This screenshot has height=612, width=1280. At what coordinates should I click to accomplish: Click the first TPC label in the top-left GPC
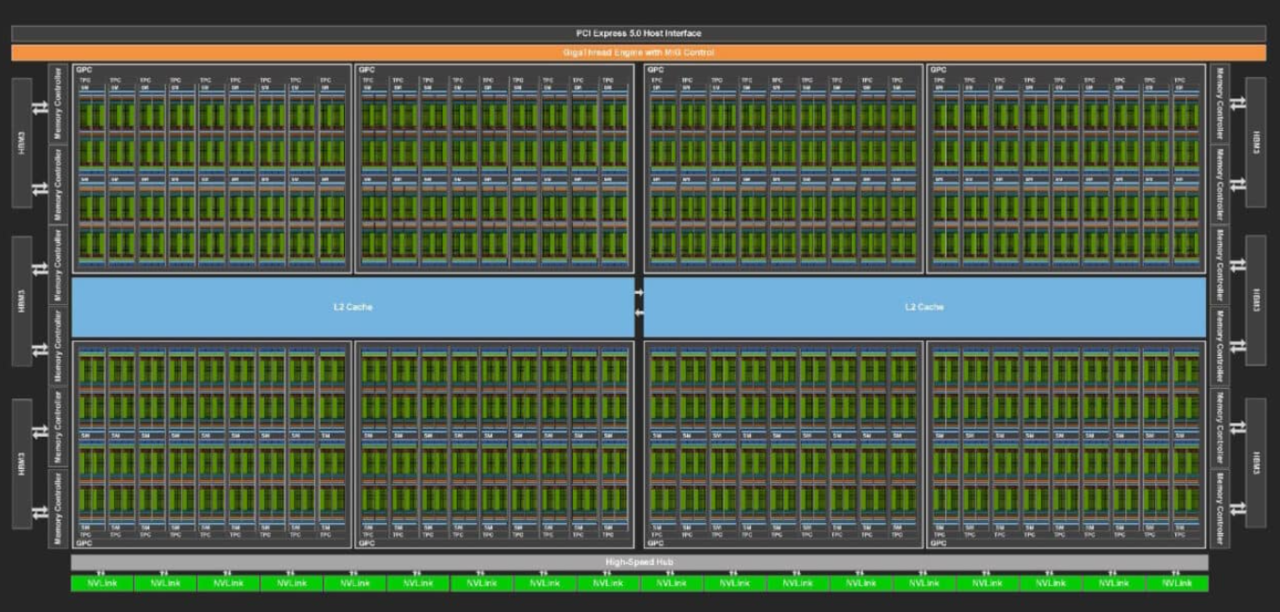coord(85,80)
